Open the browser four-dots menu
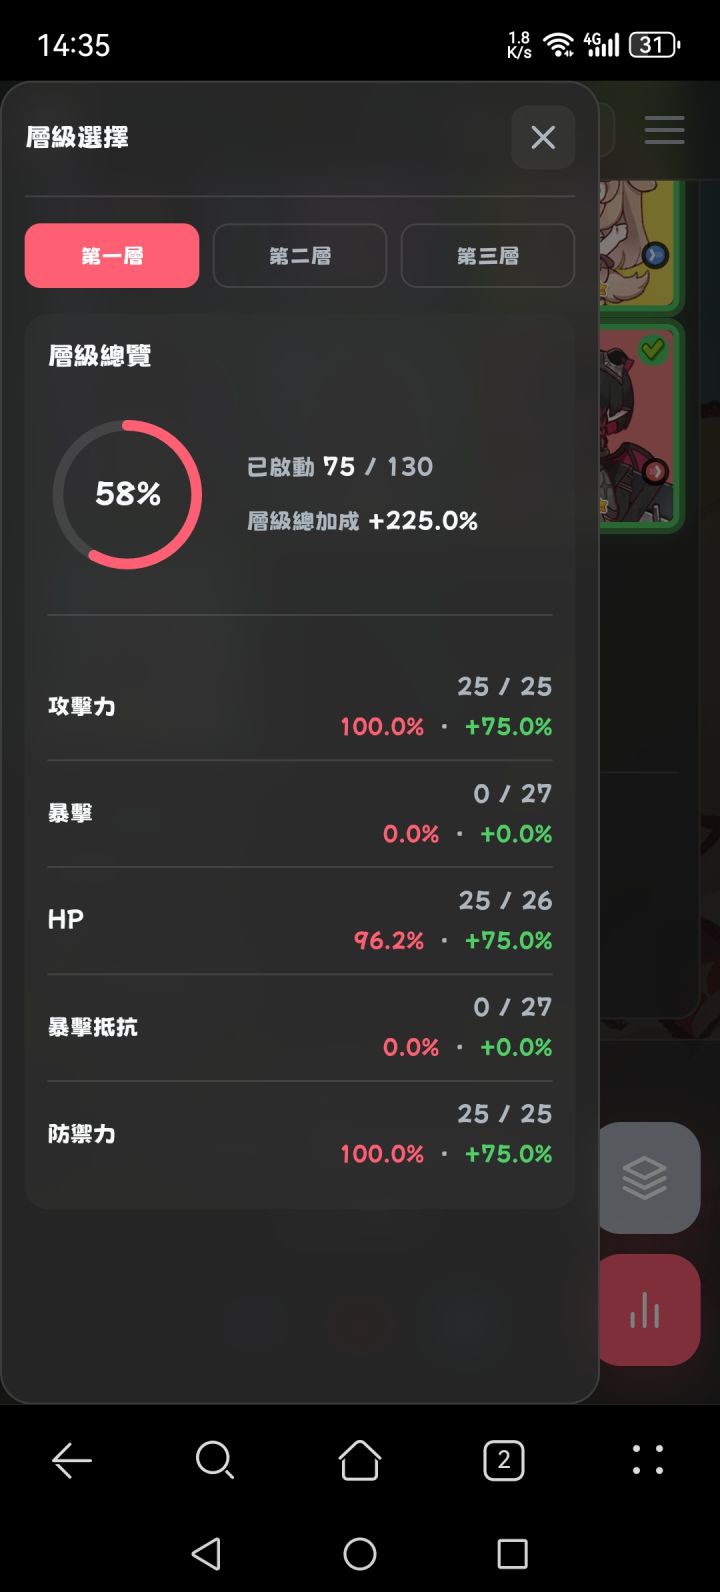Viewport: 720px width, 1592px height. (x=648, y=1460)
